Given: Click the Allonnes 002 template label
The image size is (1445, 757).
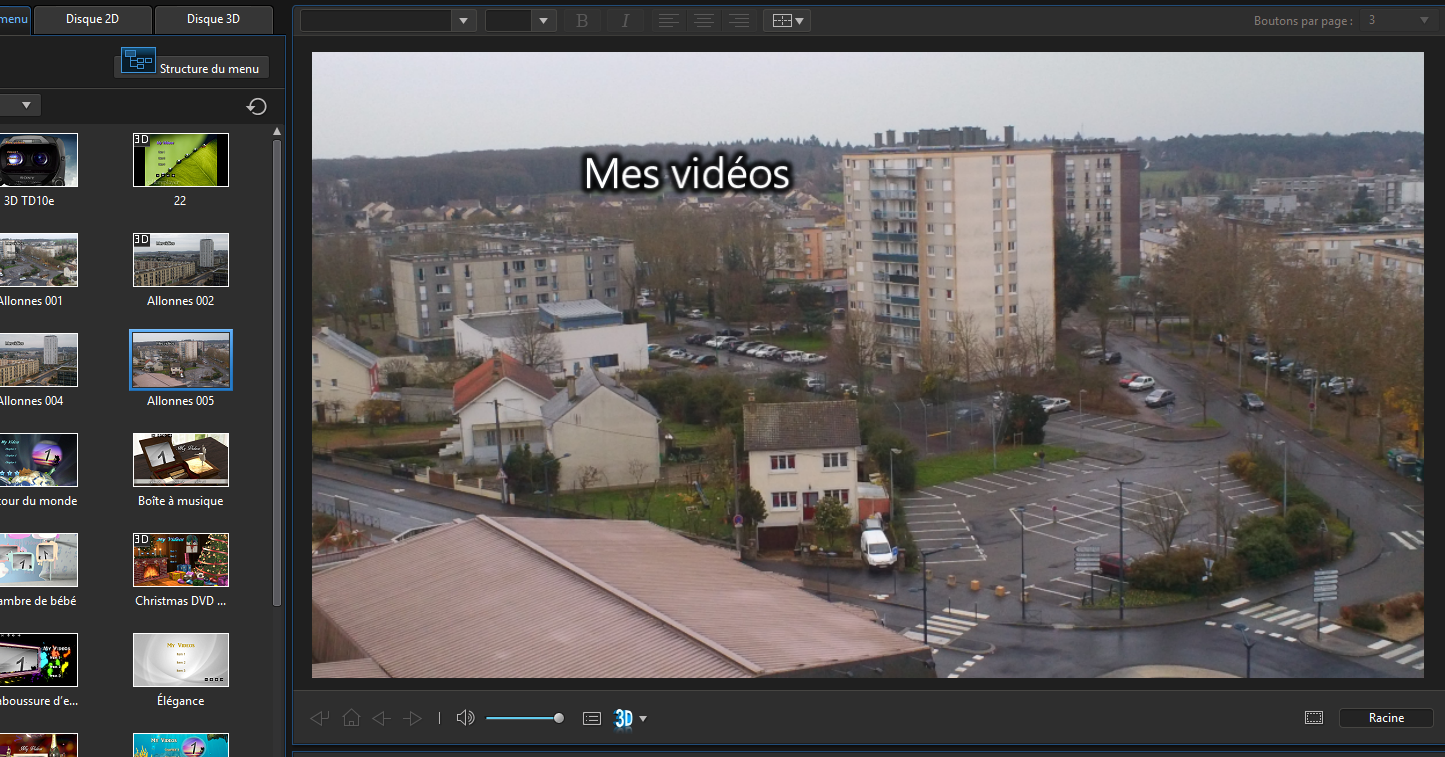Looking at the screenshot, I should pyautogui.click(x=181, y=301).
